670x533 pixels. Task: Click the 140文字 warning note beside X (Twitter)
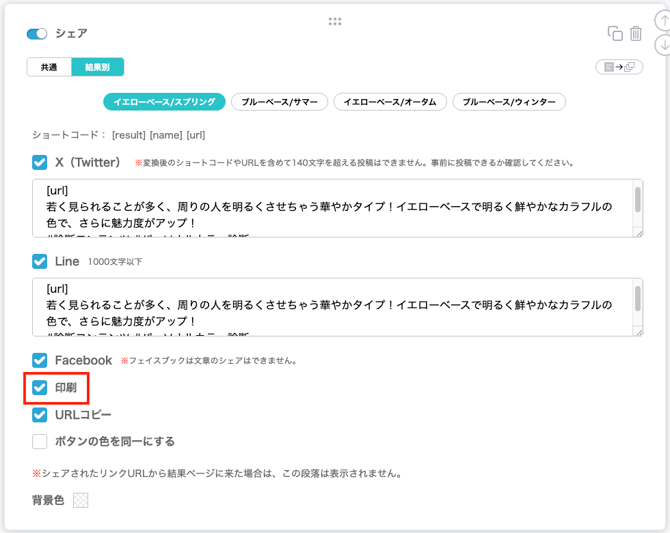coord(354,162)
